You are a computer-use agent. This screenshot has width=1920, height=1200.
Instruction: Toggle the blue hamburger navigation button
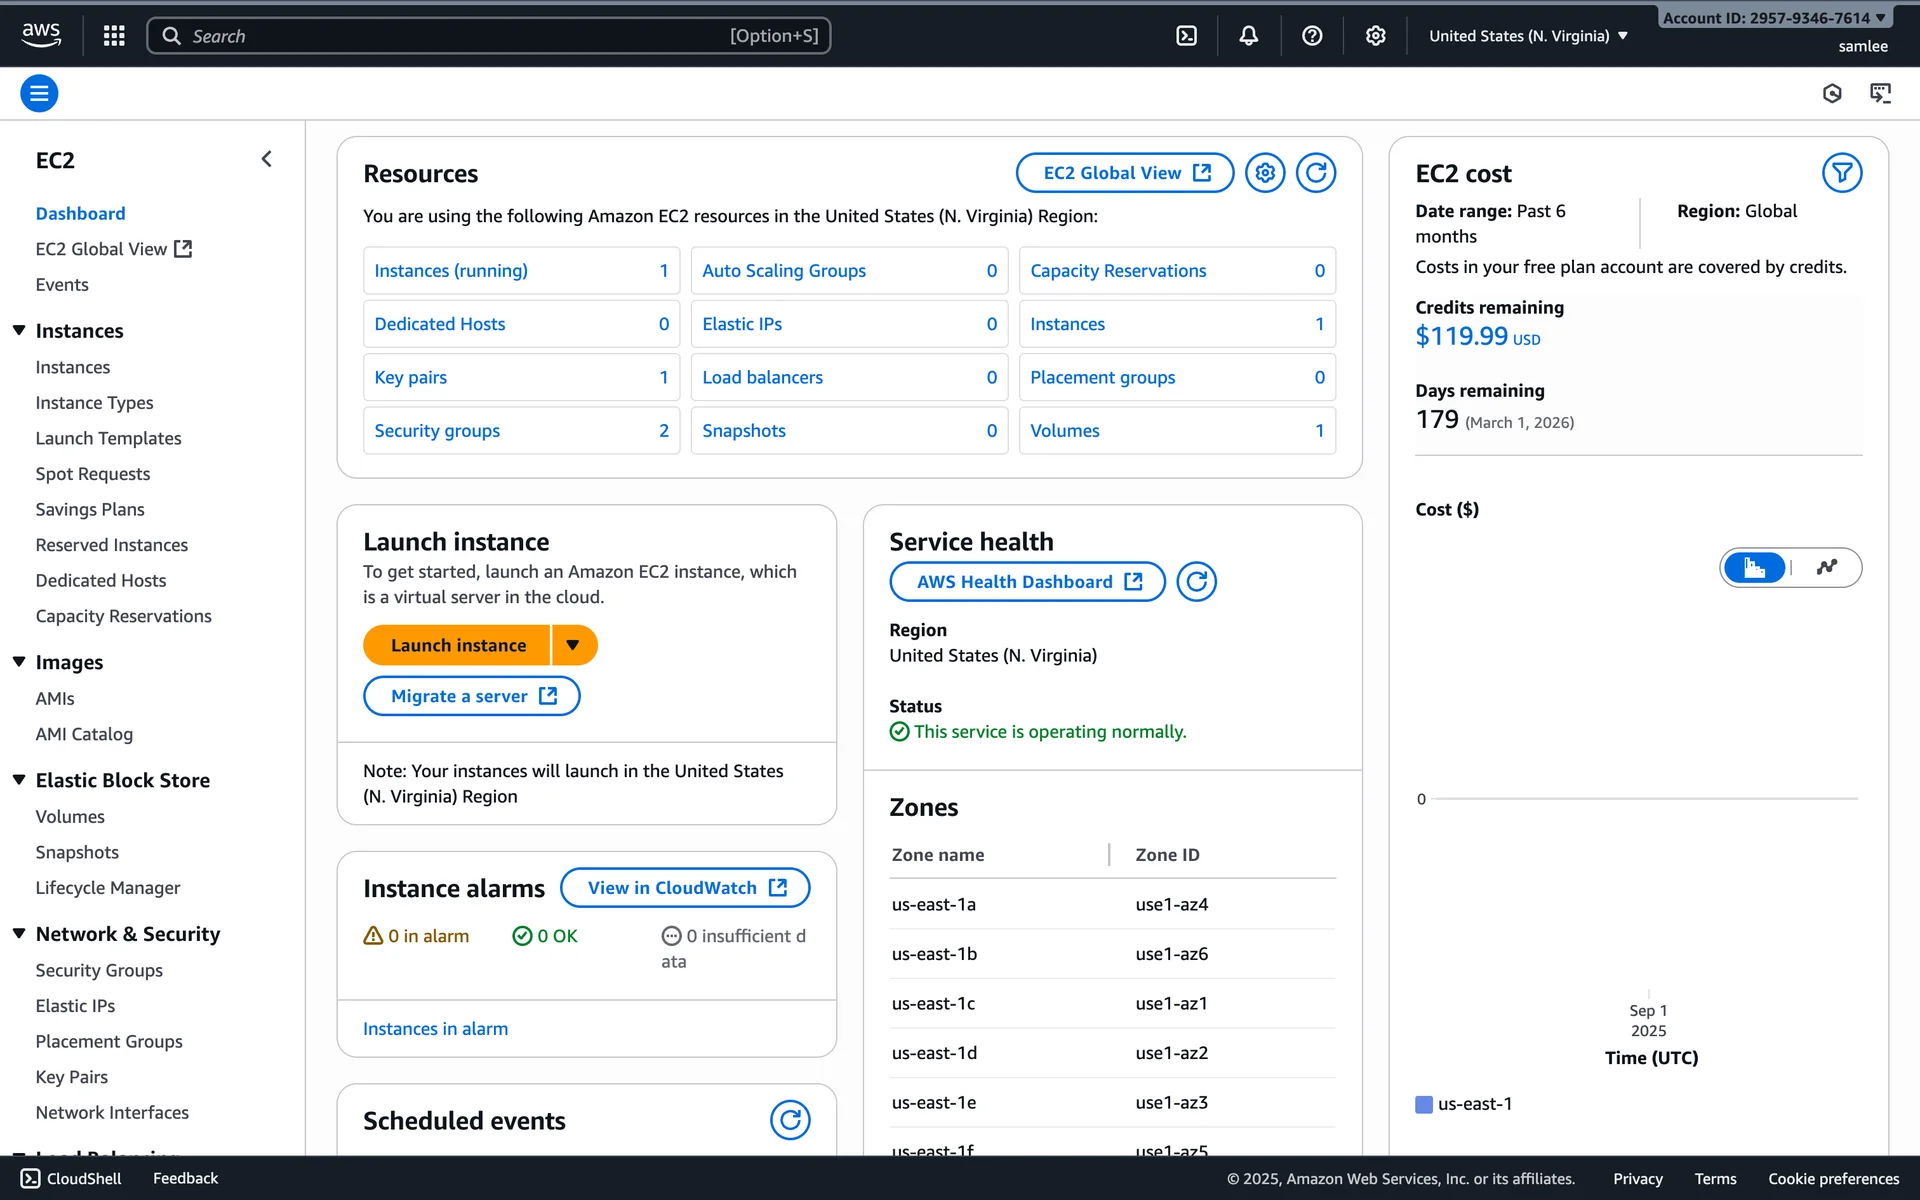pyautogui.click(x=39, y=94)
